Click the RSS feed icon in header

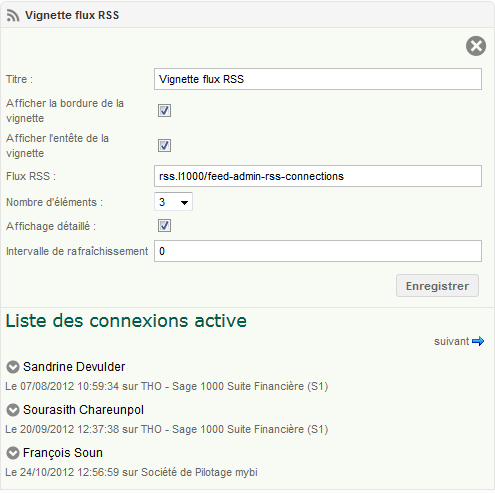tap(13, 16)
